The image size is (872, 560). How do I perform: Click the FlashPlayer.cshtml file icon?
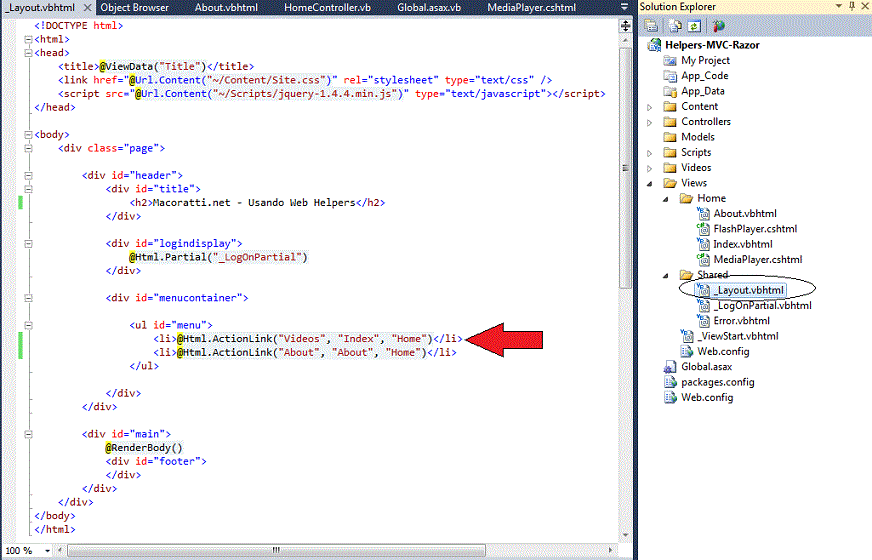(703, 229)
